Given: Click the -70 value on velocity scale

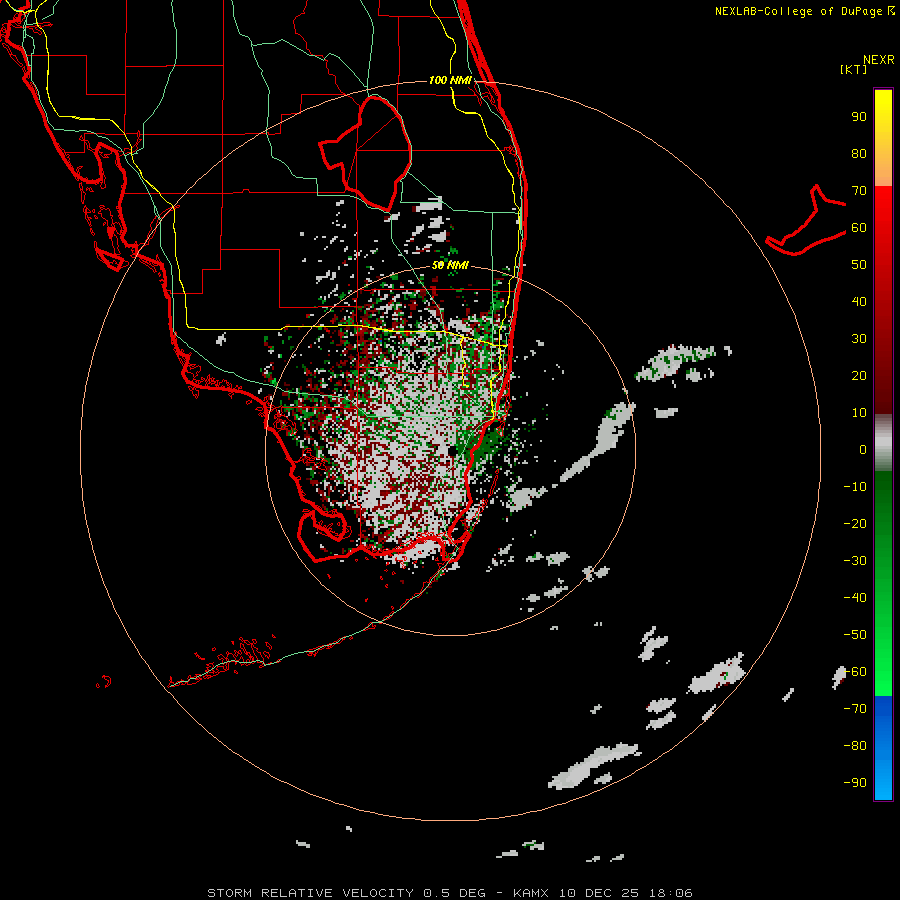Looking at the screenshot, I should [855, 708].
